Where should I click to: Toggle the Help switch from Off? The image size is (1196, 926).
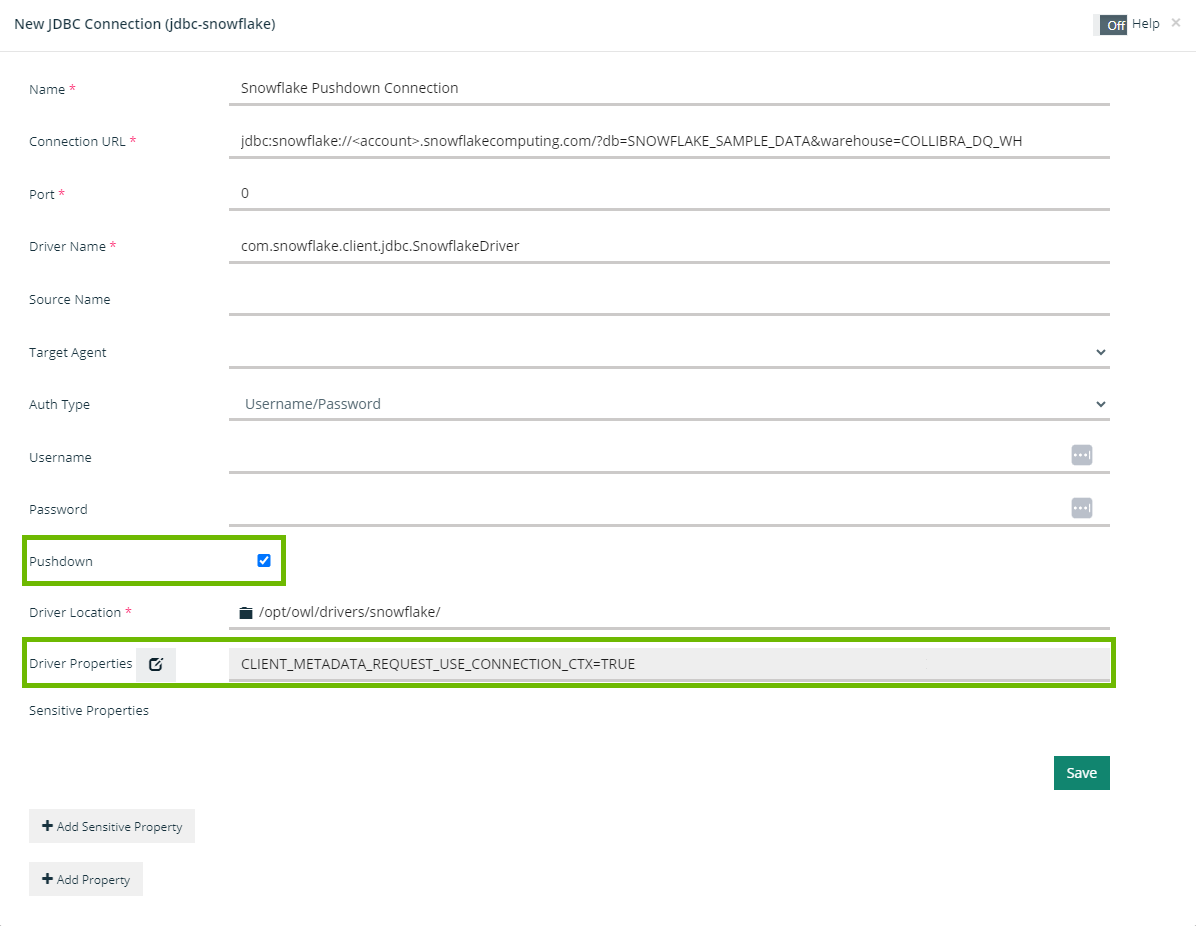pos(1114,25)
